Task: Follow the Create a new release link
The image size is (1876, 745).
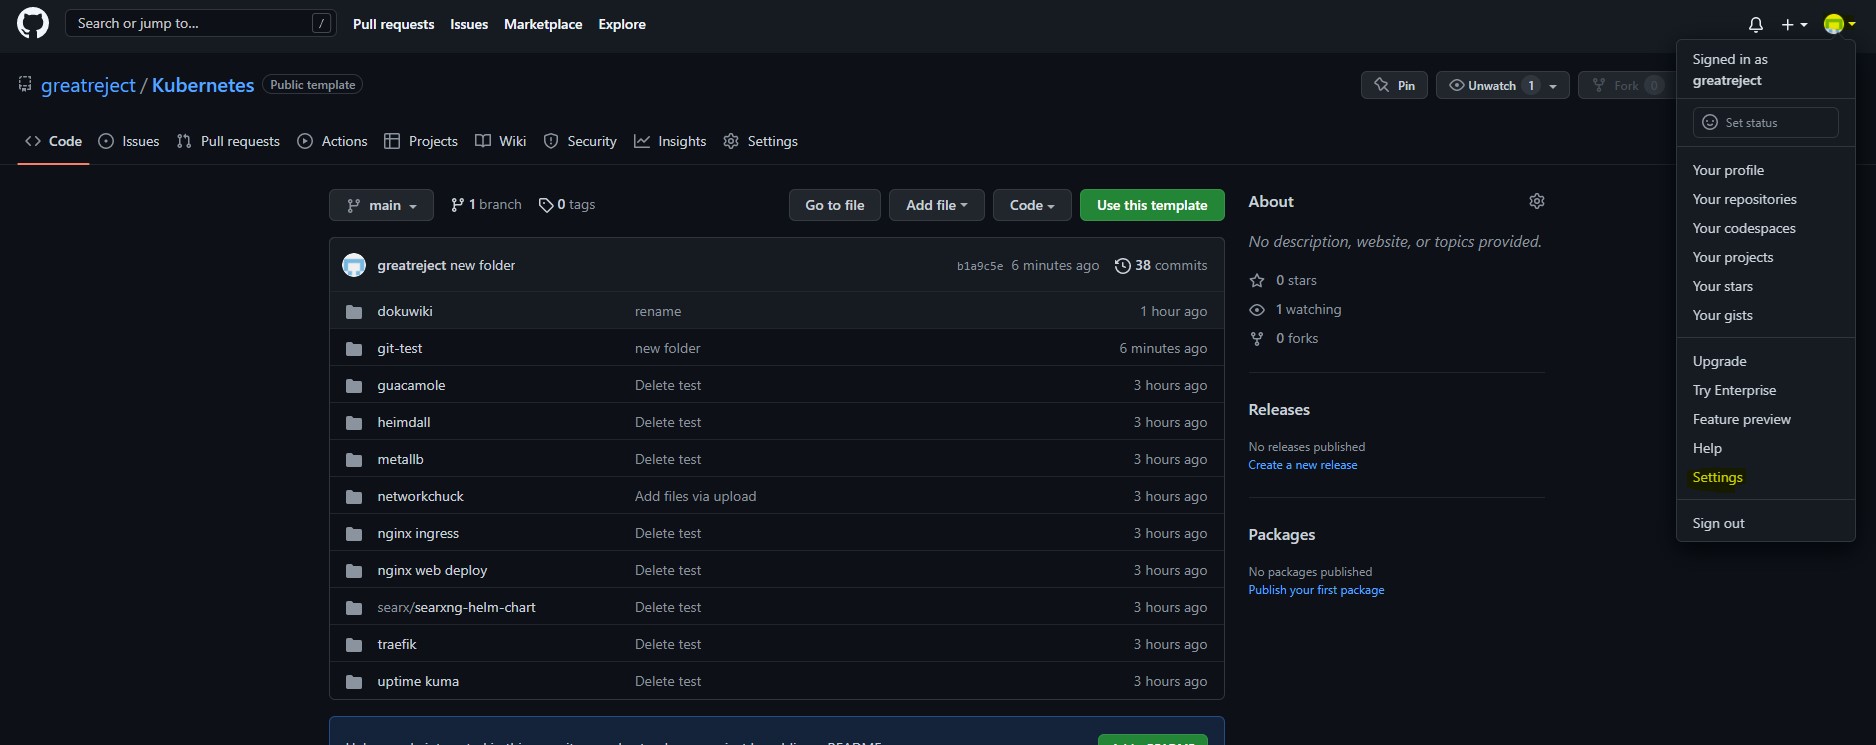Action: click(1302, 465)
